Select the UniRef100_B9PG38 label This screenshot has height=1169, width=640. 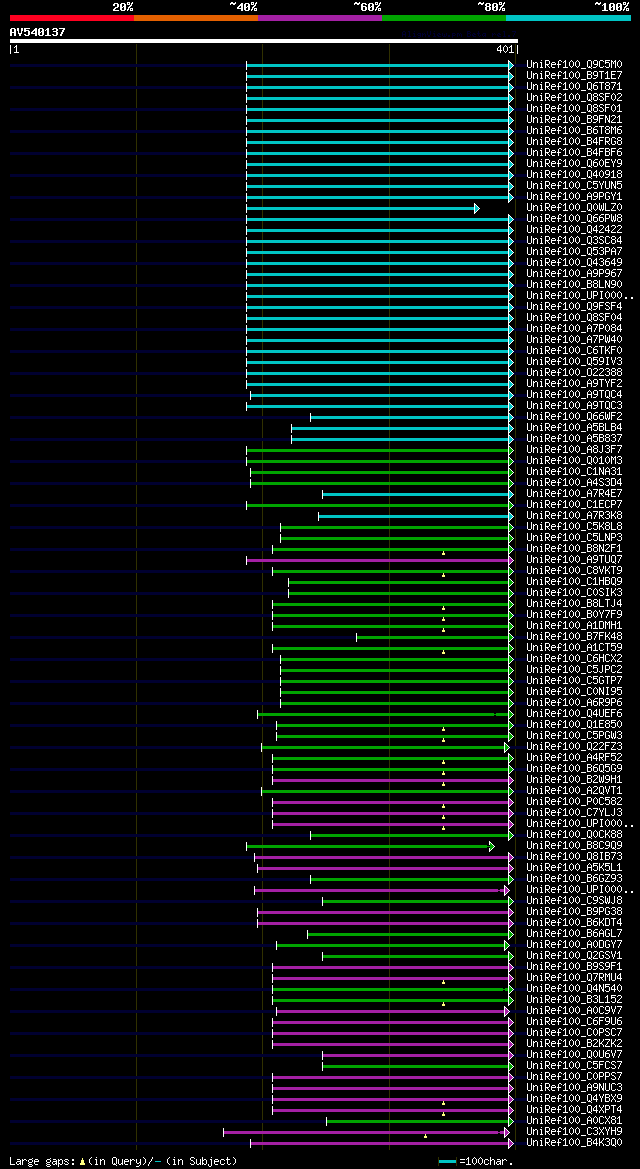pyautogui.click(x=574, y=912)
